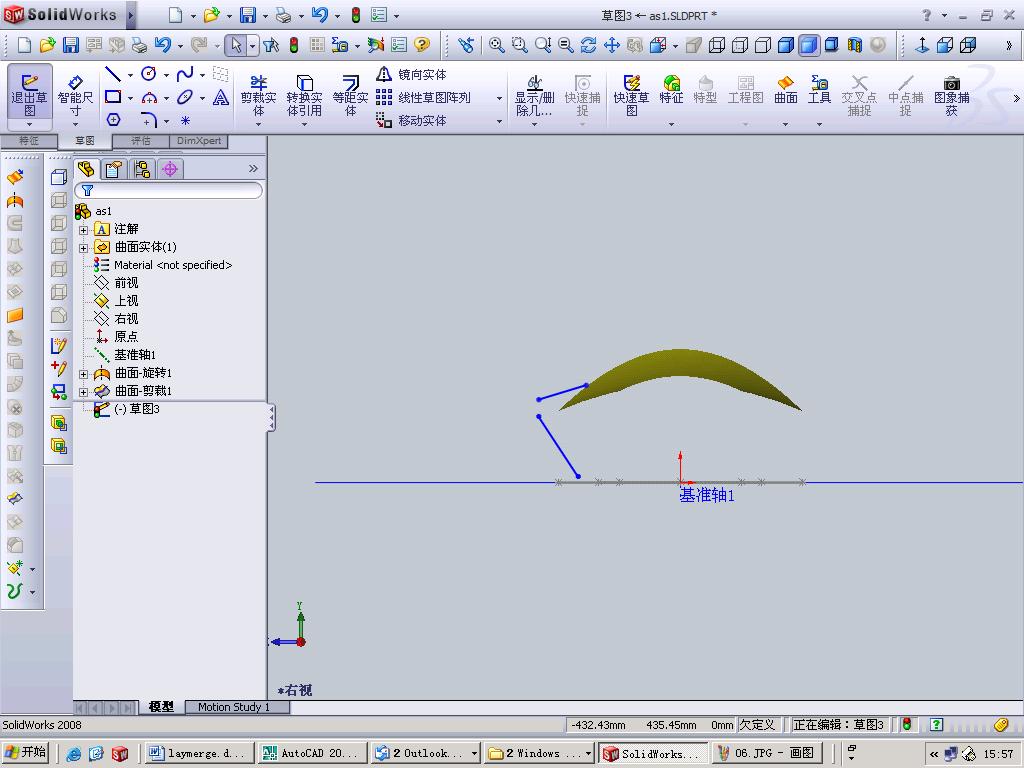Click Offset Entities (等距实体) tool

[x=351, y=95]
